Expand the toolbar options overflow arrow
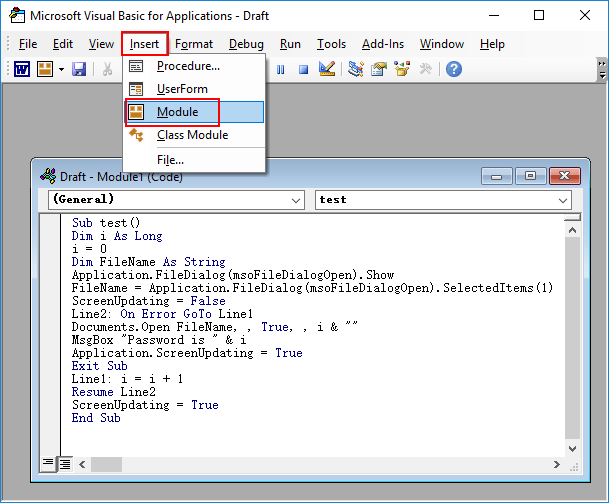Screen dimensions: 609x503 coord(602,70)
